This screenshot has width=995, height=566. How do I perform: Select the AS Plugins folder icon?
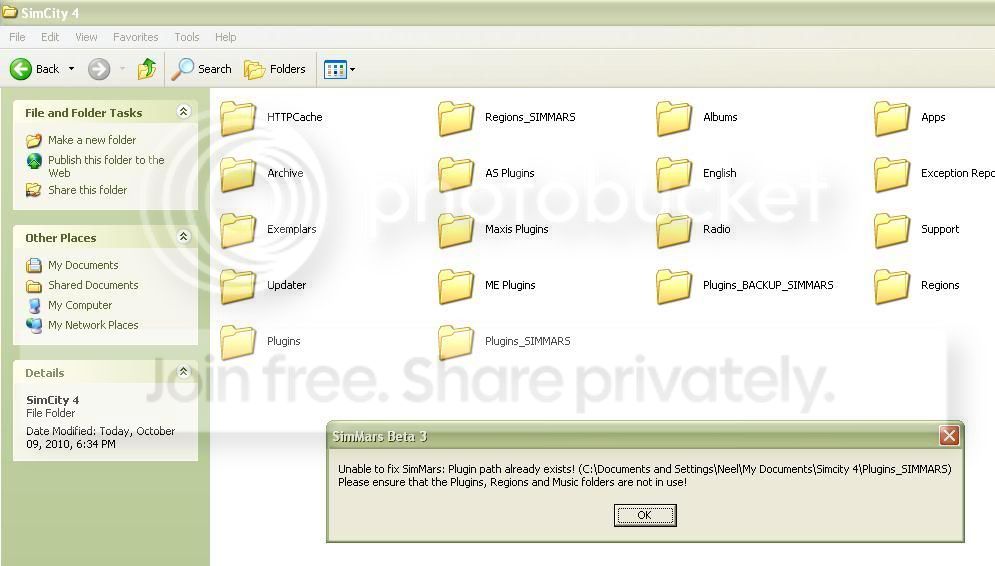tap(456, 174)
